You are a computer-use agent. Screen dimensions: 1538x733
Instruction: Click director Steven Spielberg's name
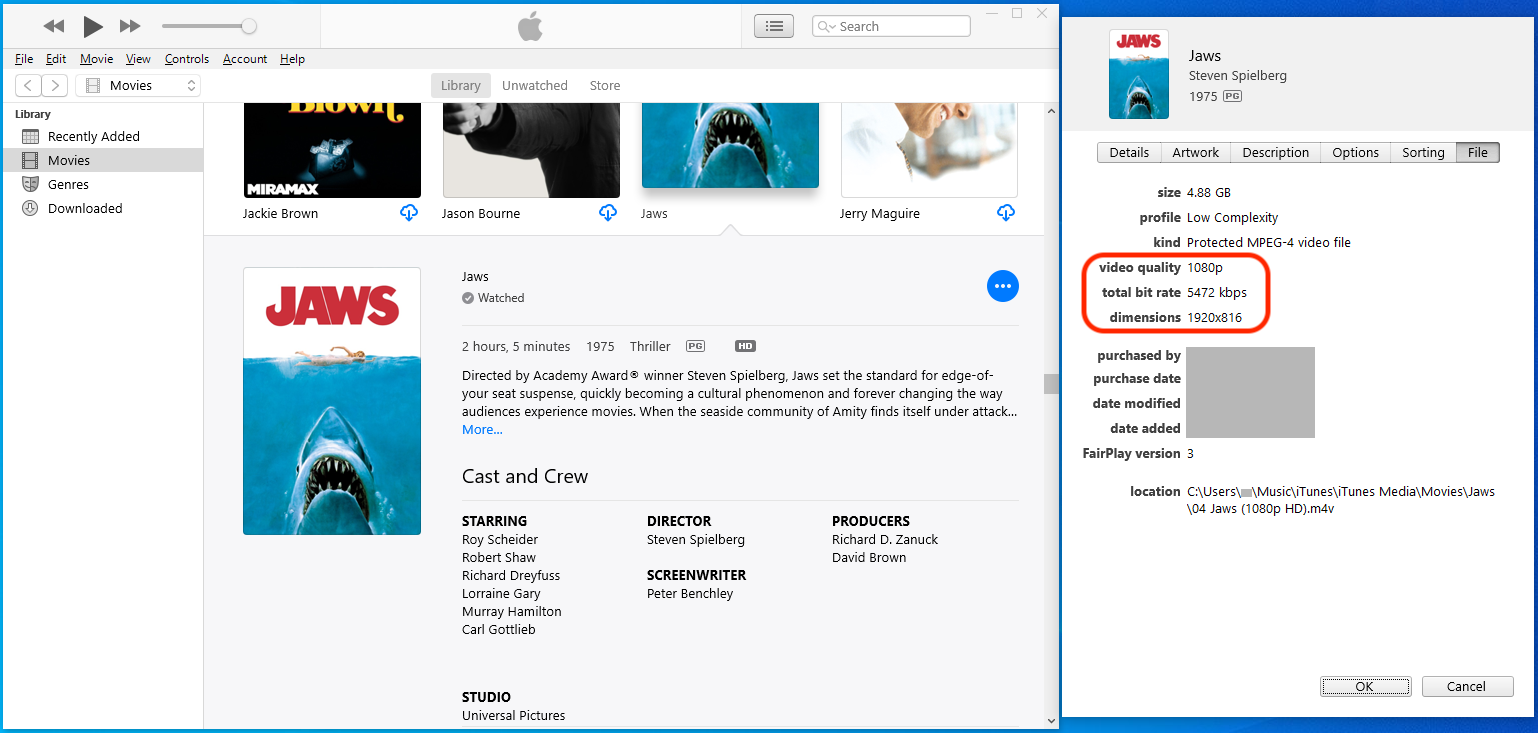pos(696,540)
